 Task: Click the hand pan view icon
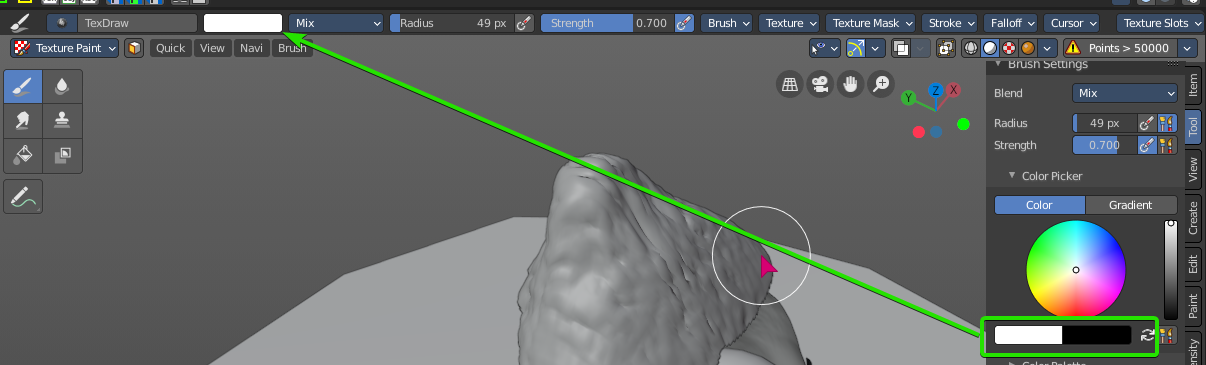[851, 85]
